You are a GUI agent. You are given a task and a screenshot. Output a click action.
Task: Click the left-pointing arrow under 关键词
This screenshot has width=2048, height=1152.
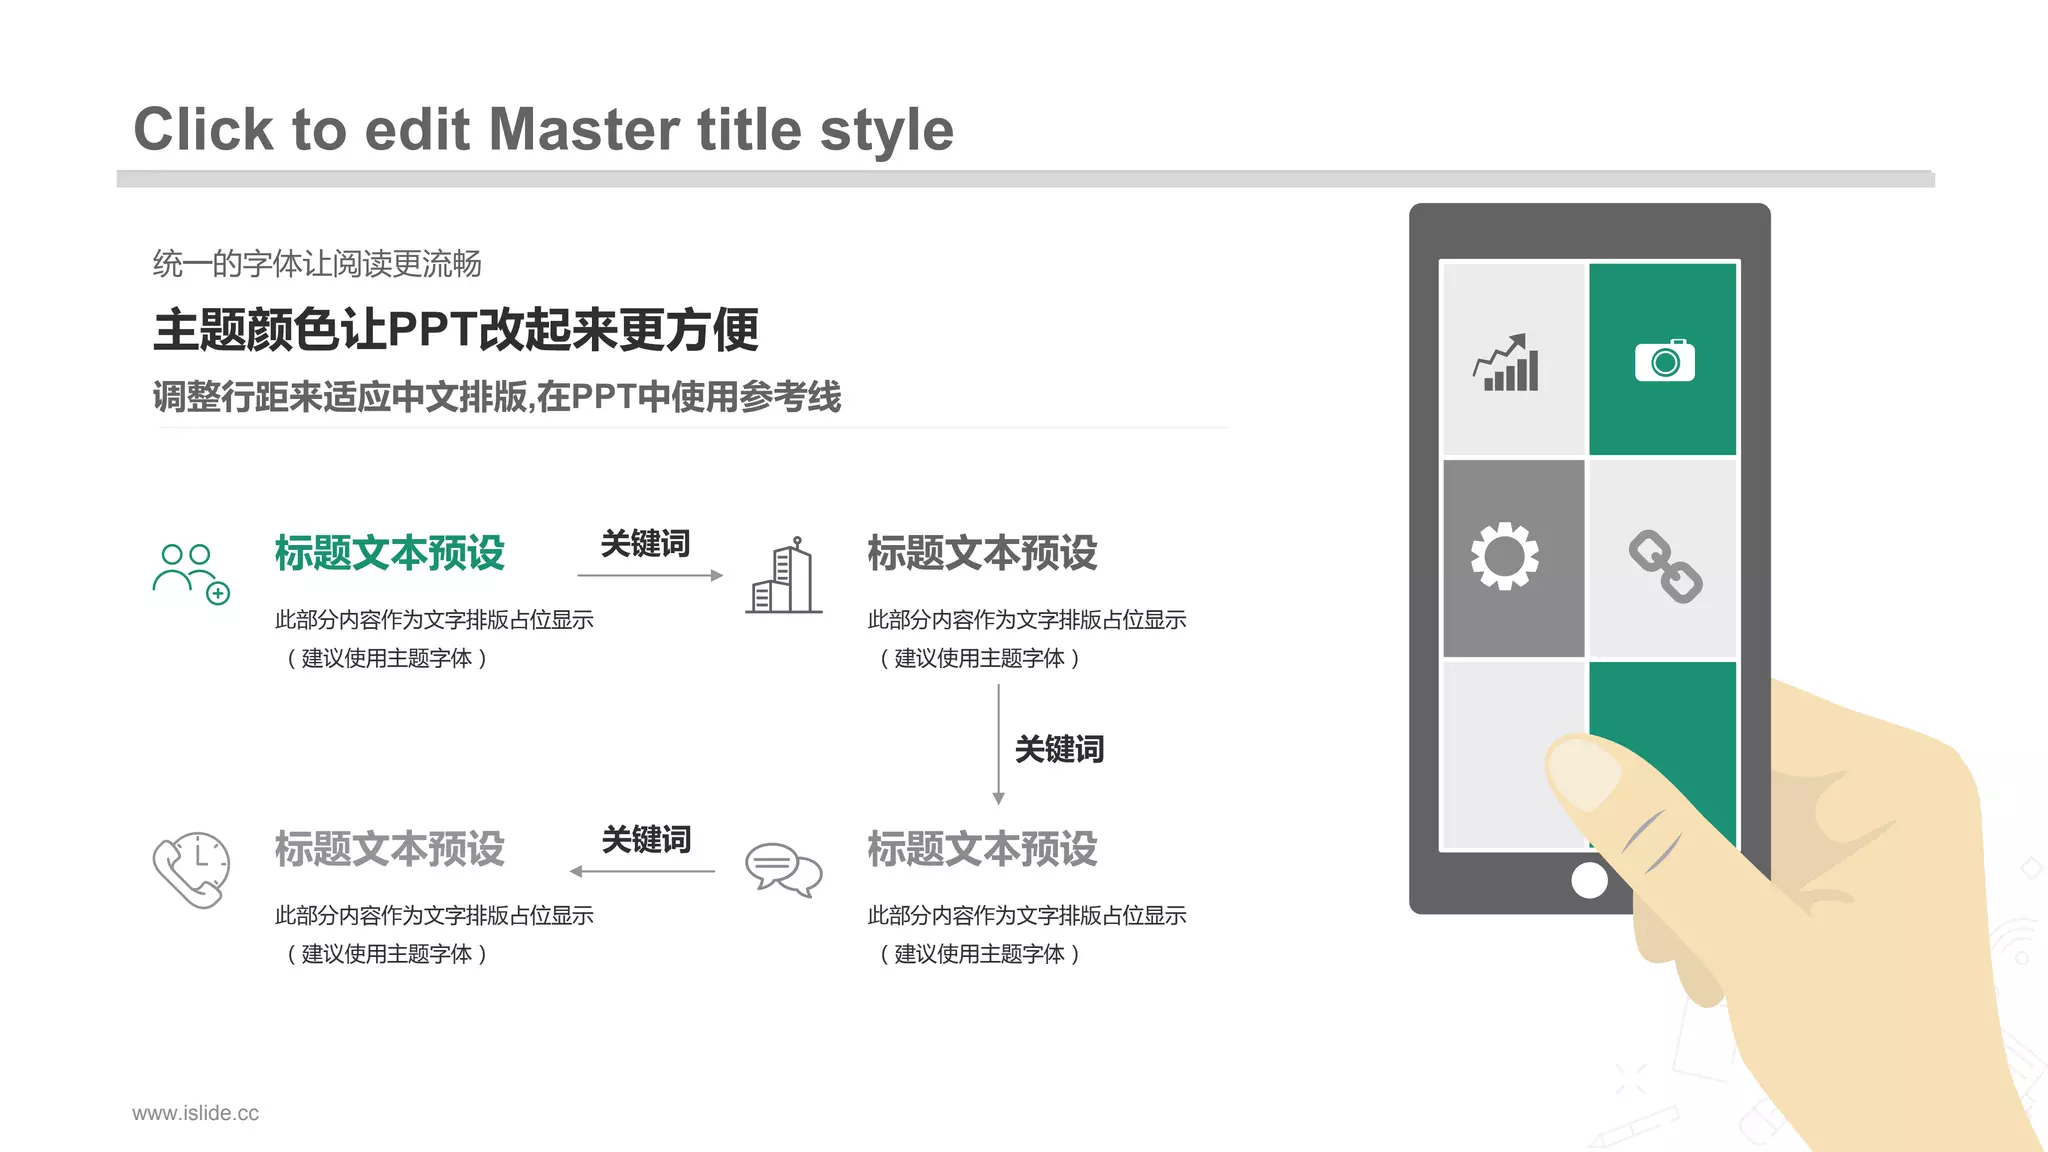[x=642, y=871]
